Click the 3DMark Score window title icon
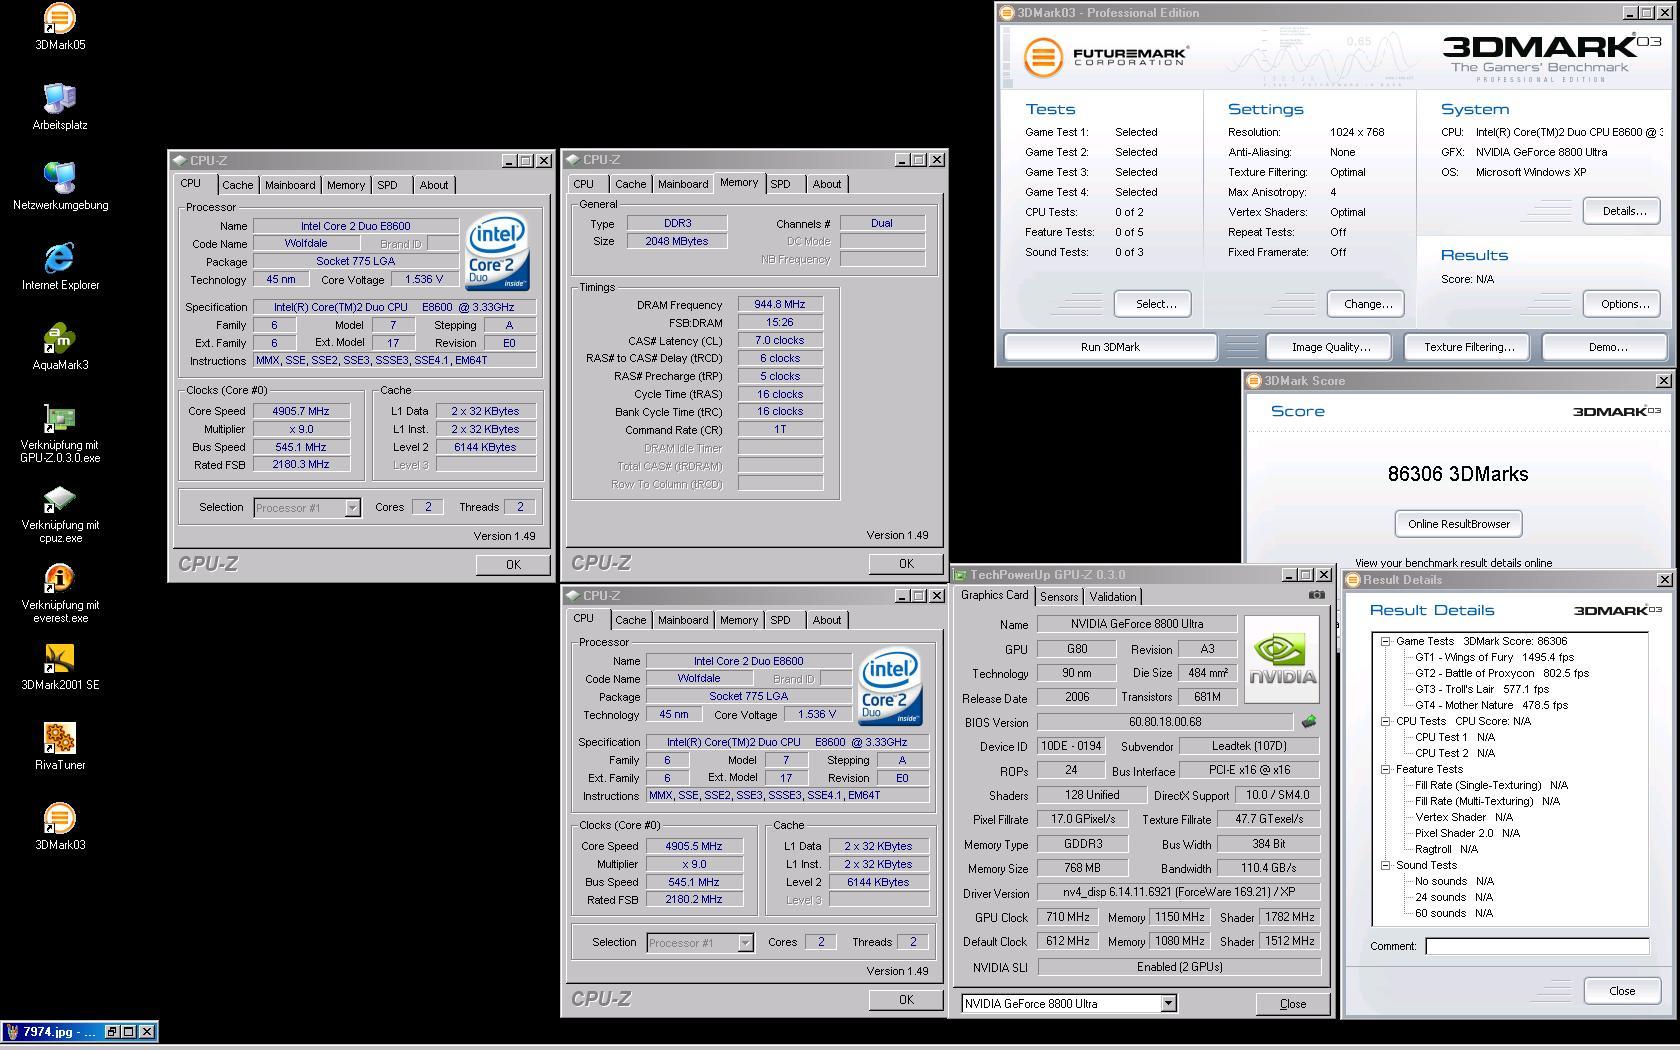The image size is (1680, 1050). [x=1254, y=381]
